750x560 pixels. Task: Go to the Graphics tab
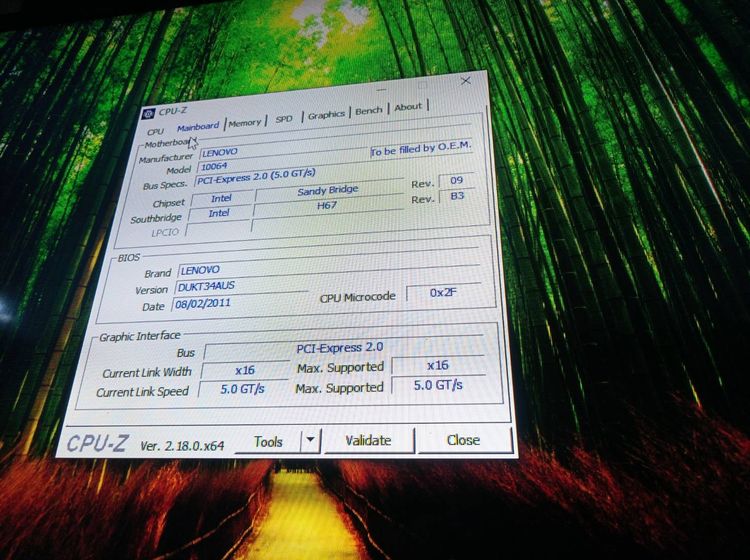click(x=326, y=115)
